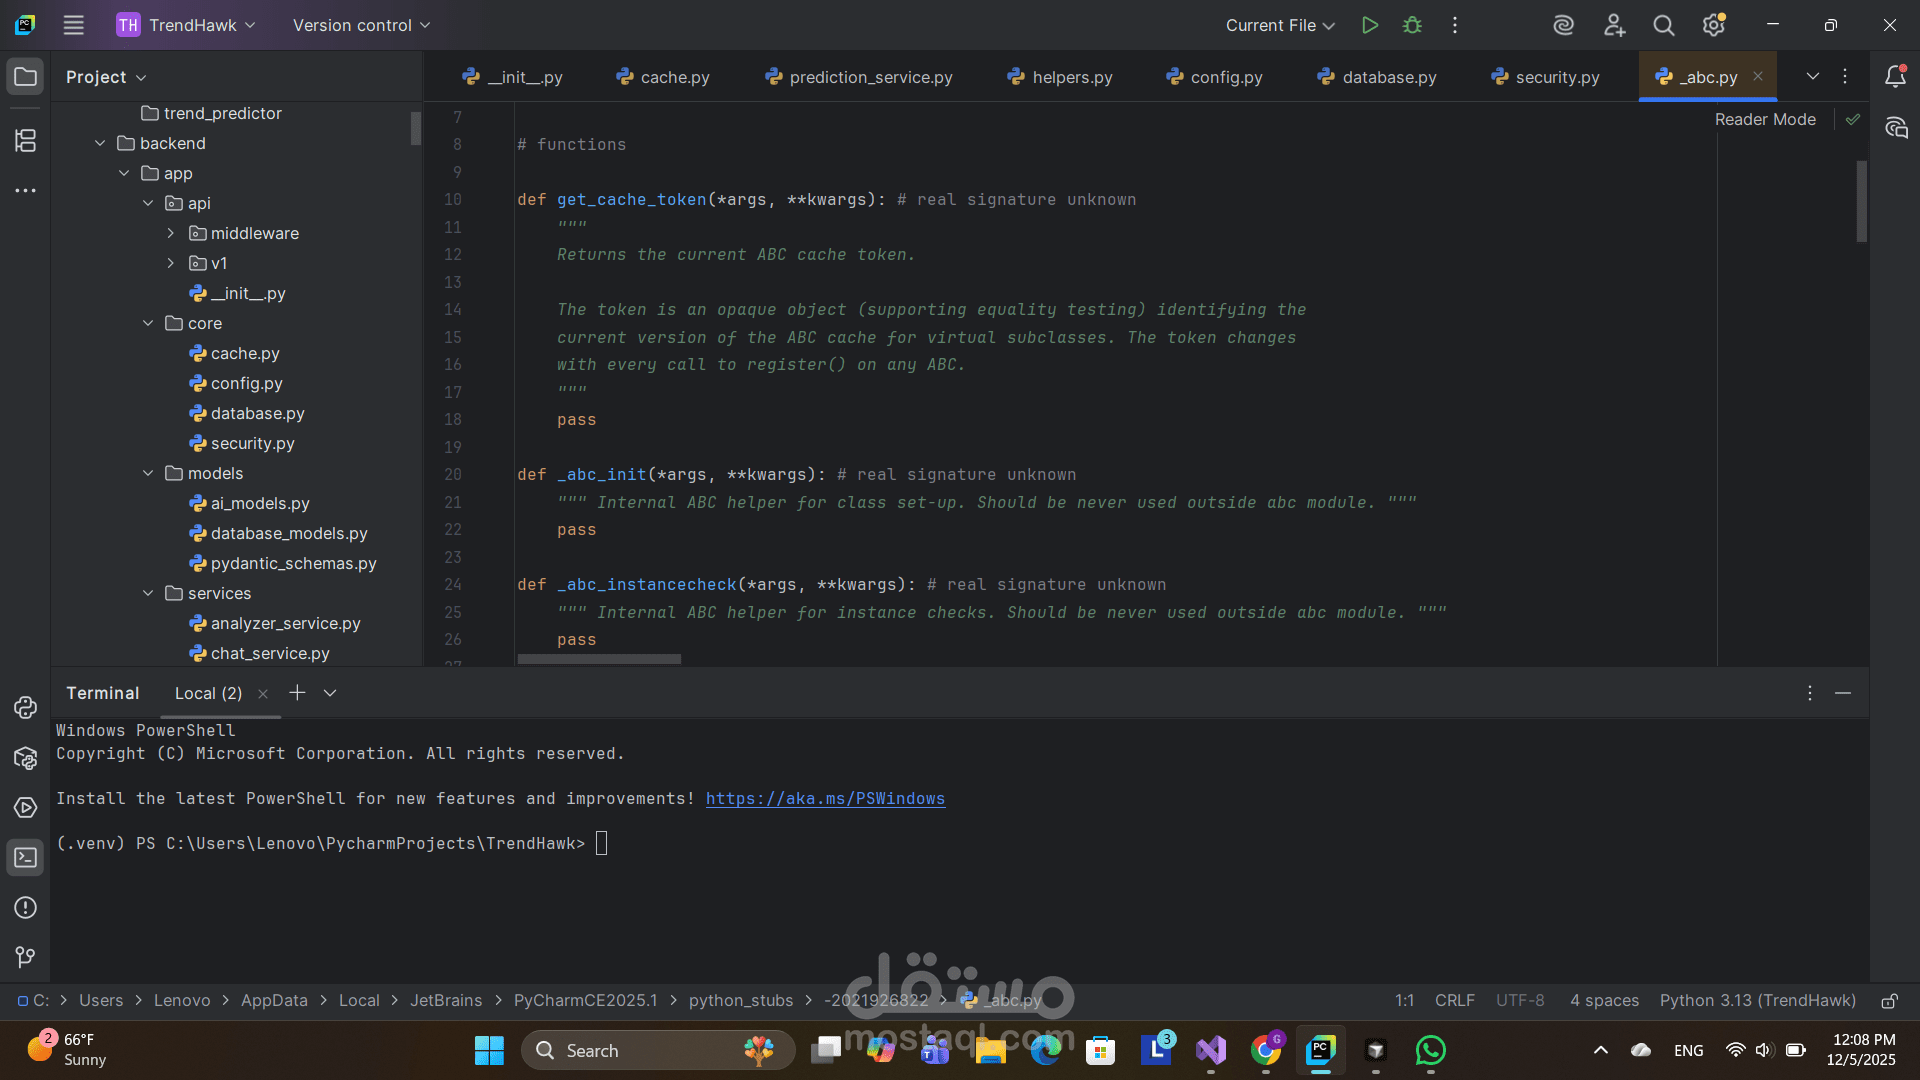The height and width of the screenshot is (1080, 1920).
Task: Open the Python Packages tool window
Action: pos(26,758)
